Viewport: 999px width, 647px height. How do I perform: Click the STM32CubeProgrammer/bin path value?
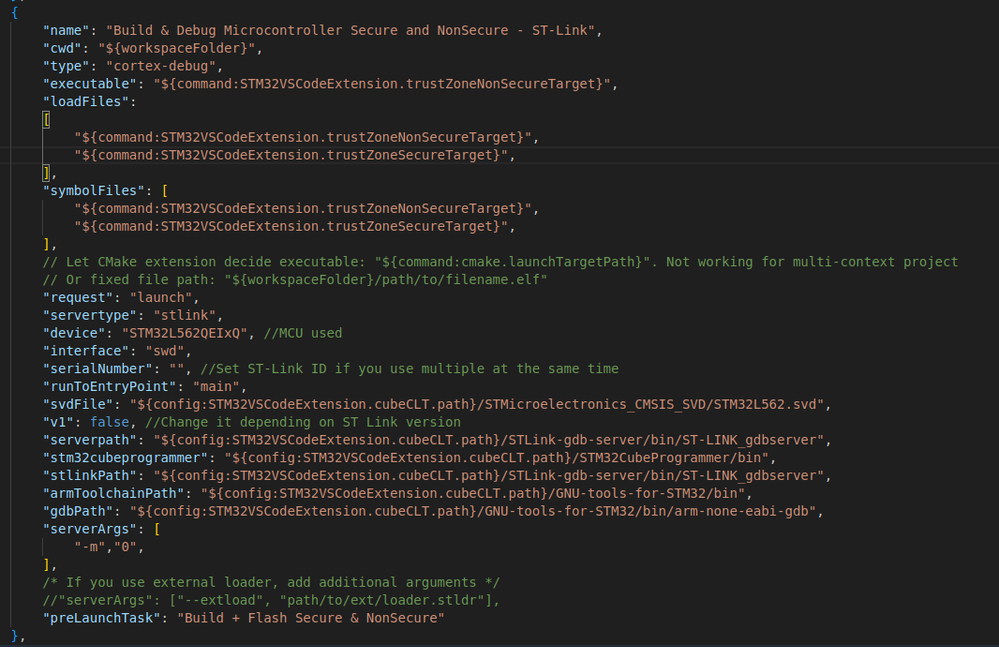pyautogui.click(x=496, y=459)
